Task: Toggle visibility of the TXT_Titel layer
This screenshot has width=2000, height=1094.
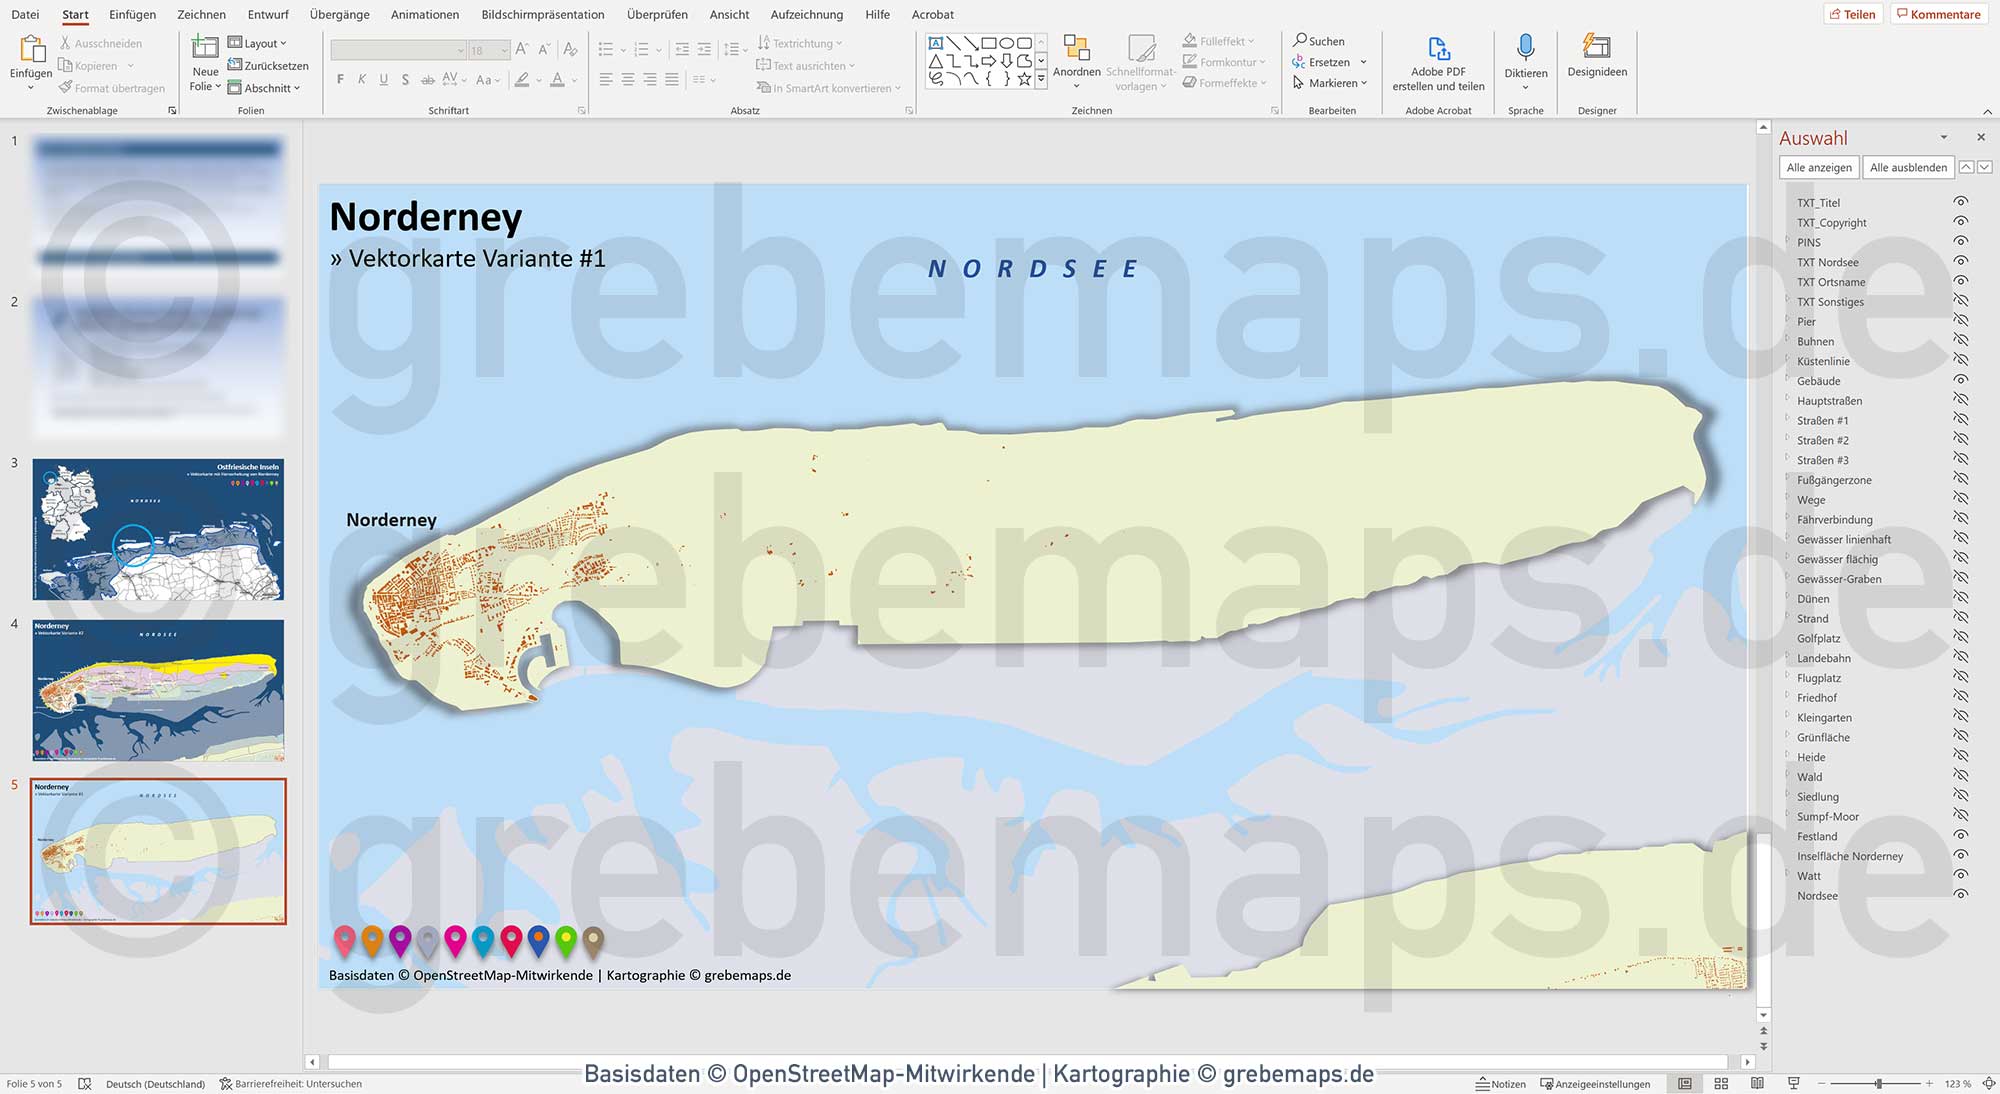Action: click(1958, 202)
